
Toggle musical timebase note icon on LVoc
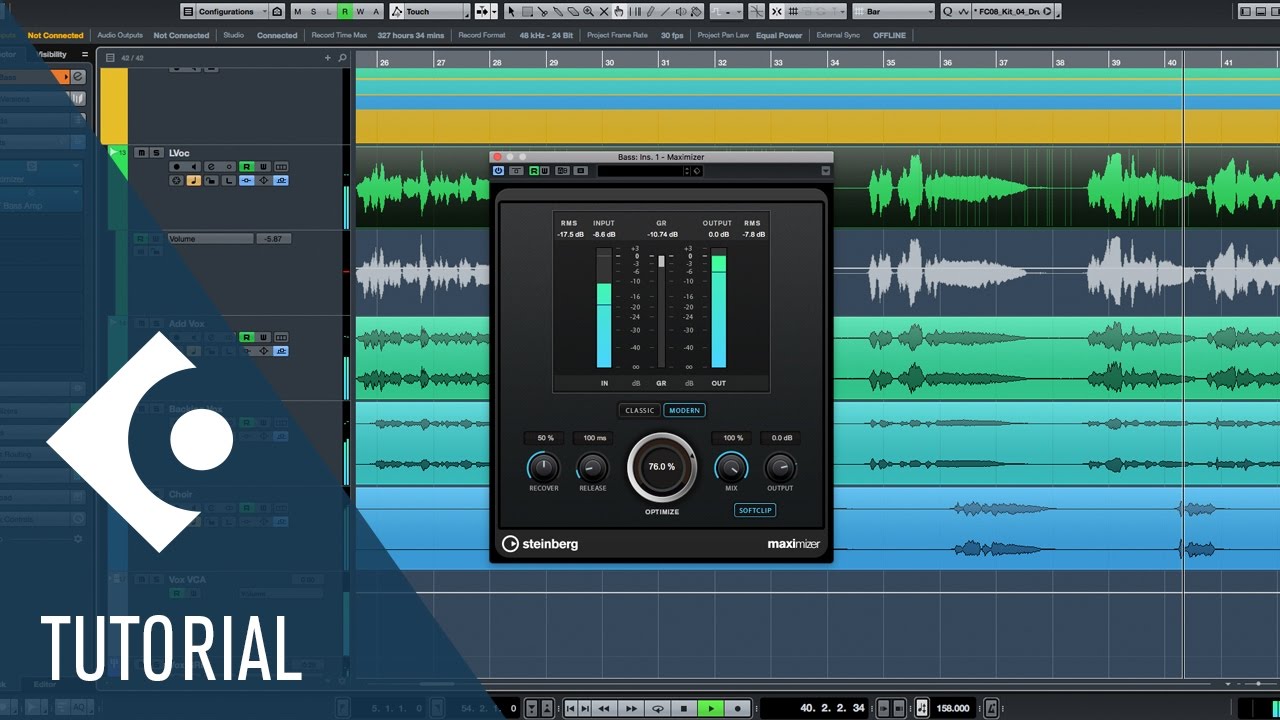(194, 181)
